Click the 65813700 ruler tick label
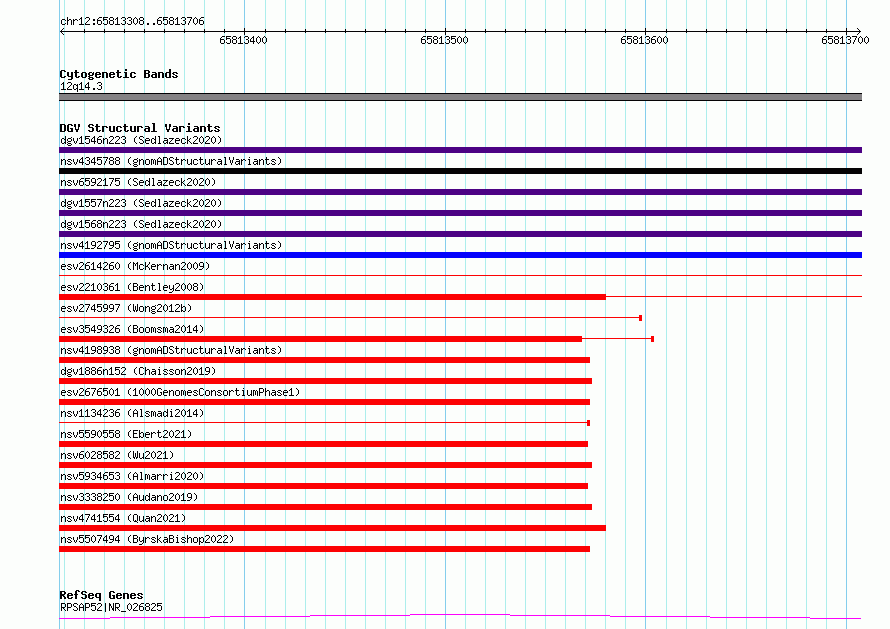The image size is (890, 629). click(x=845, y=40)
